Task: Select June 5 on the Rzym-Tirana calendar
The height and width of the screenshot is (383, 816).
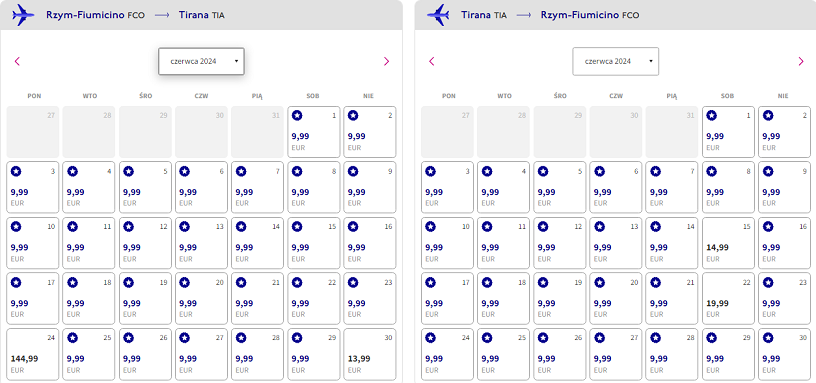Action: click(x=145, y=187)
